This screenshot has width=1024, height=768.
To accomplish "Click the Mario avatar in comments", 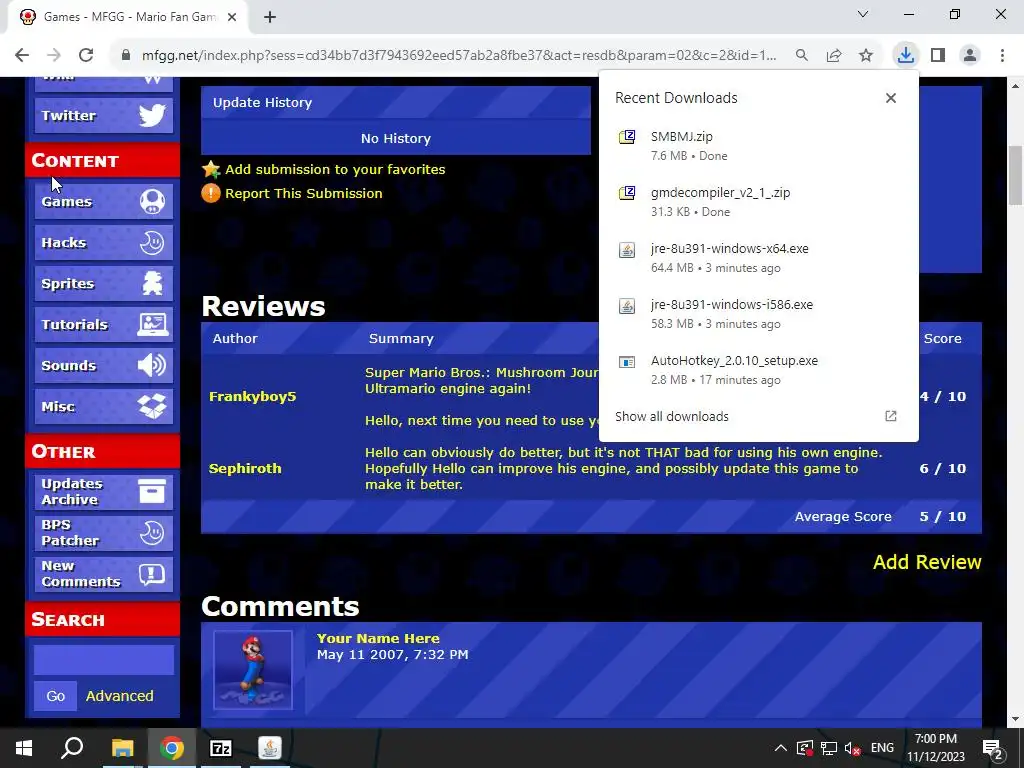I will pyautogui.click(x=253, y=670).
